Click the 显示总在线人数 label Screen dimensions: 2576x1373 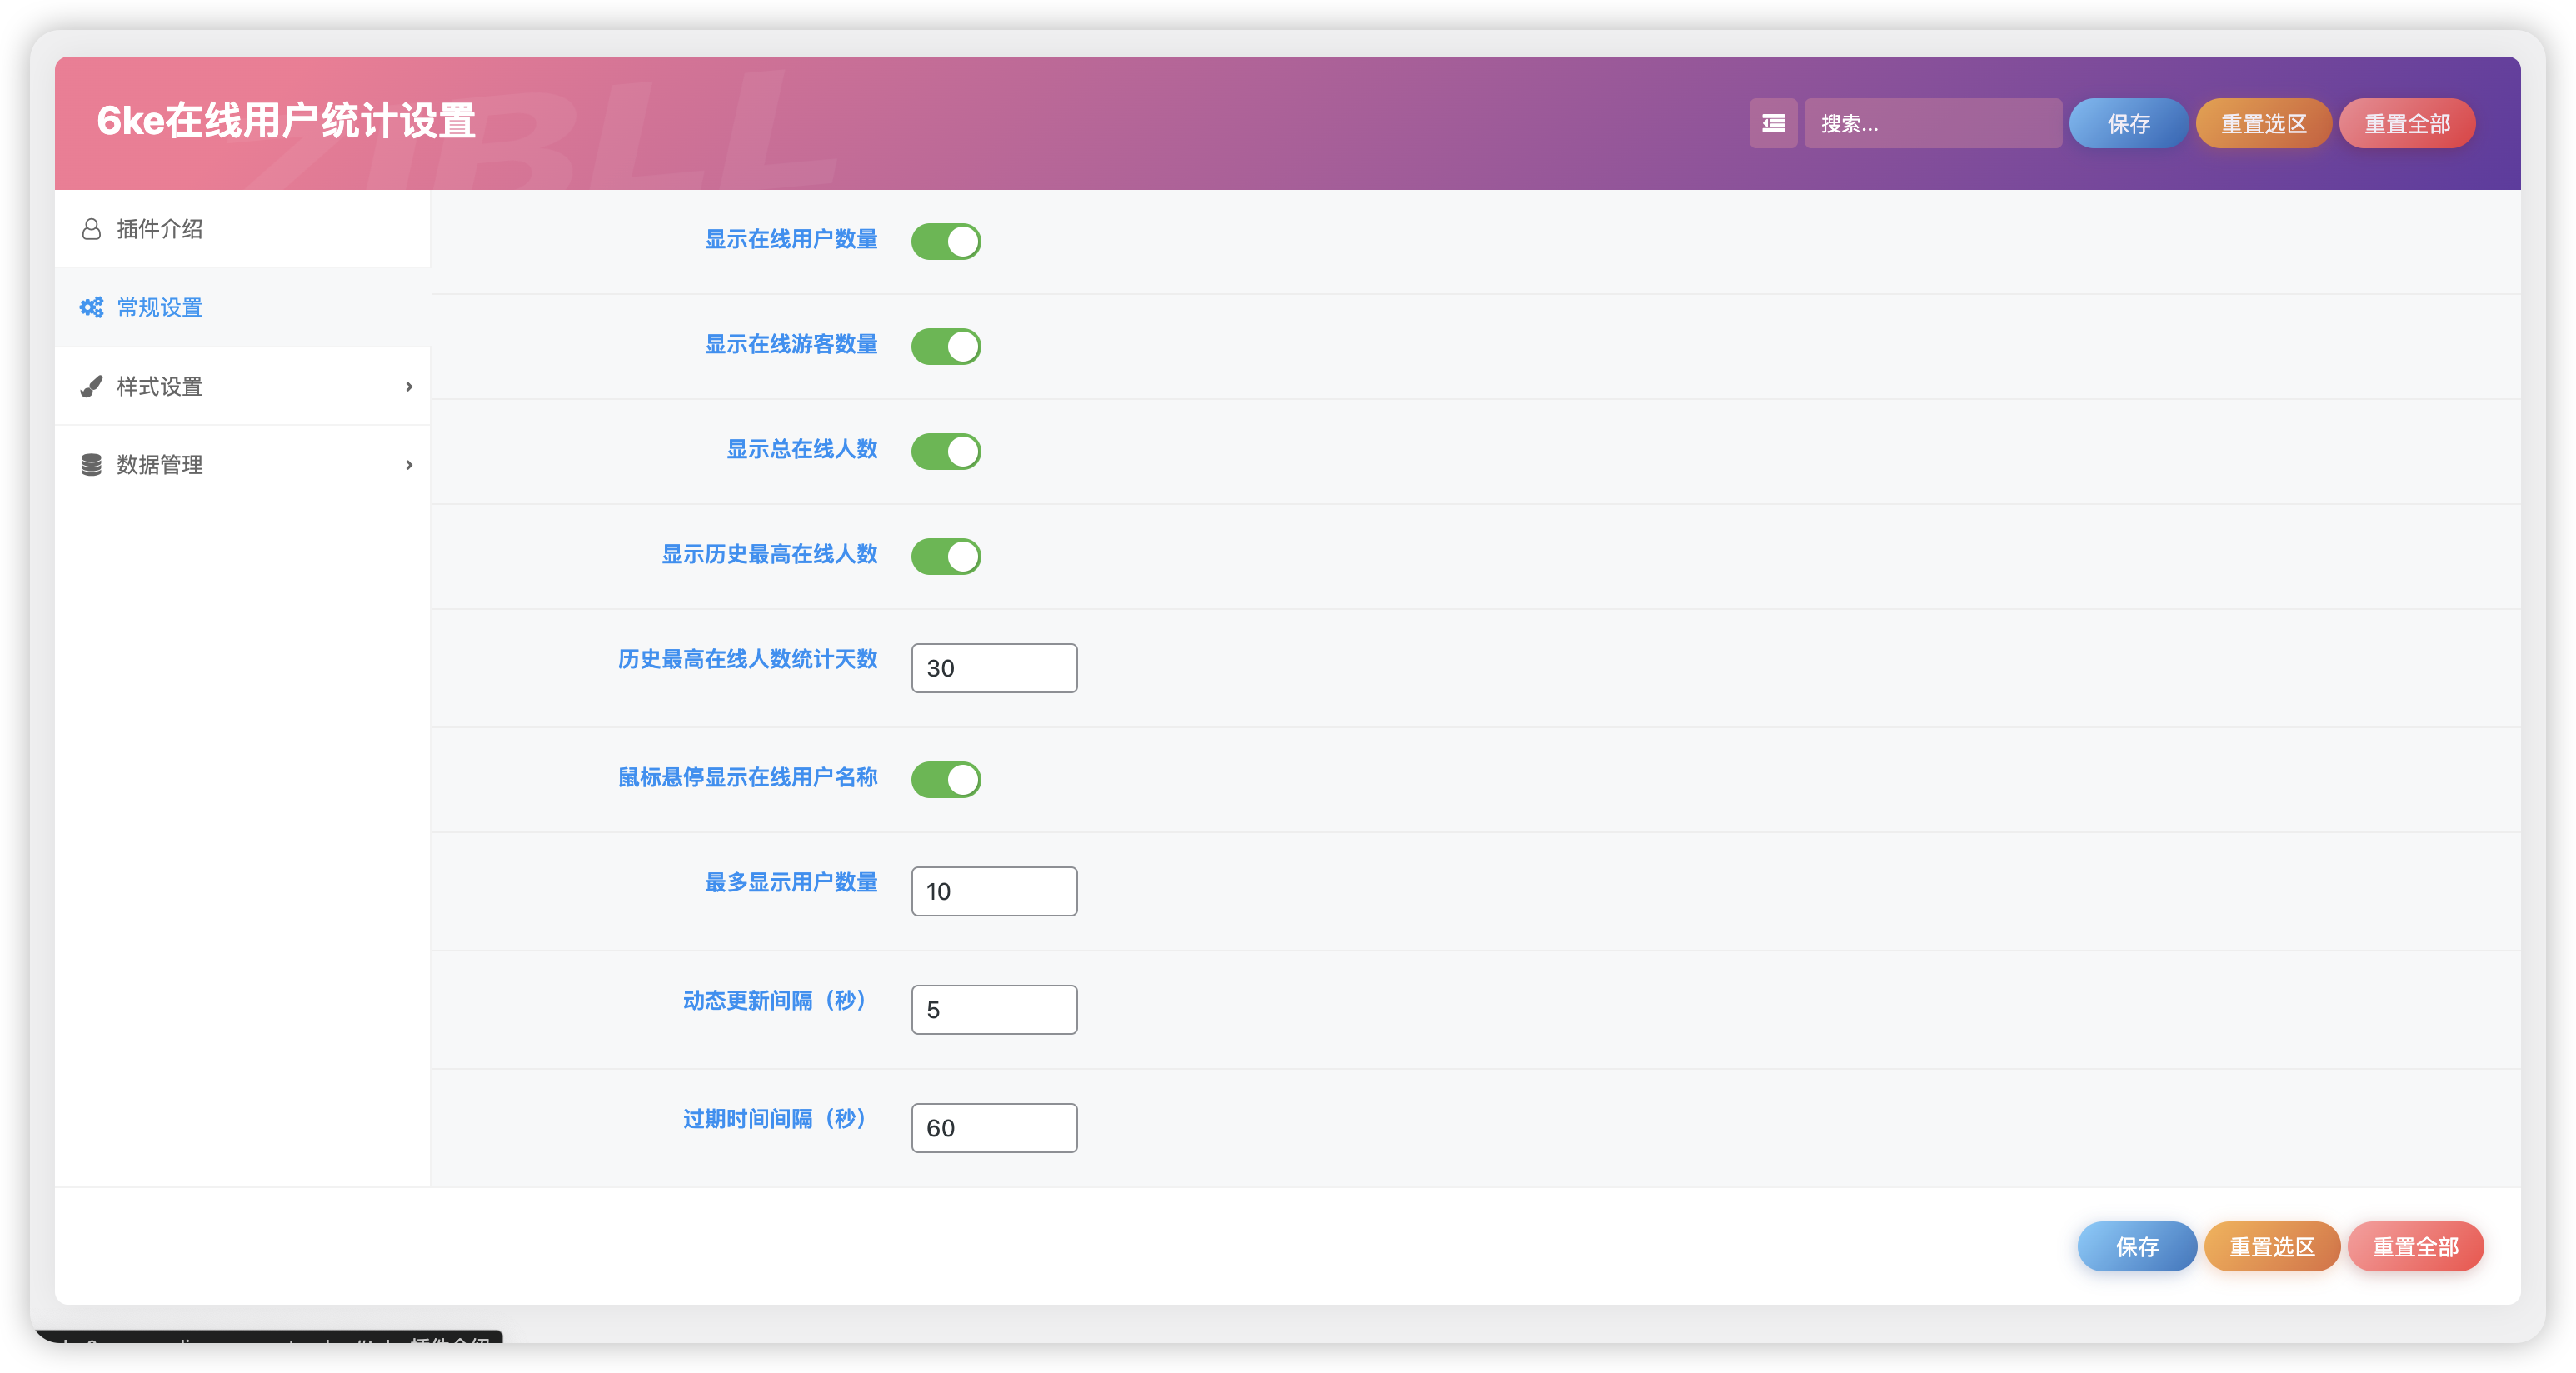(x=802, y=449)
